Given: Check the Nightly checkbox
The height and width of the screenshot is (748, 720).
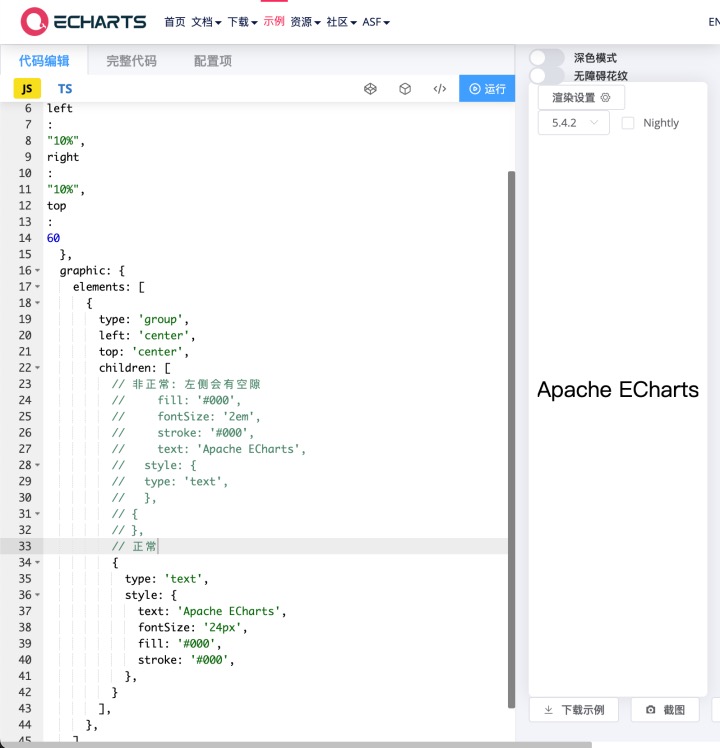Looking at the screenshot, I should click(628, 123).
